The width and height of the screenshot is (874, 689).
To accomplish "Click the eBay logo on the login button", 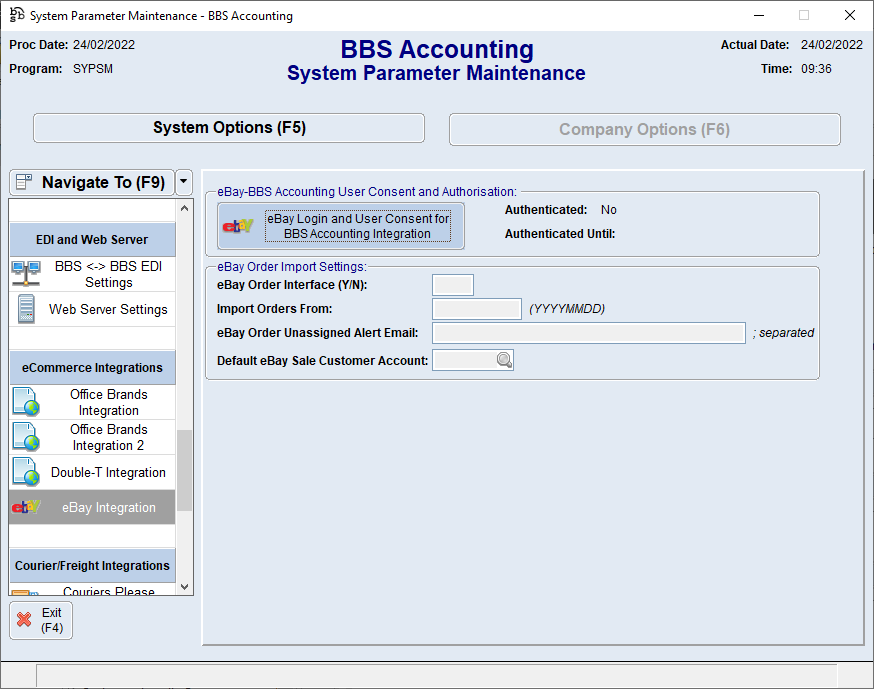I will [x=237, y=225].
